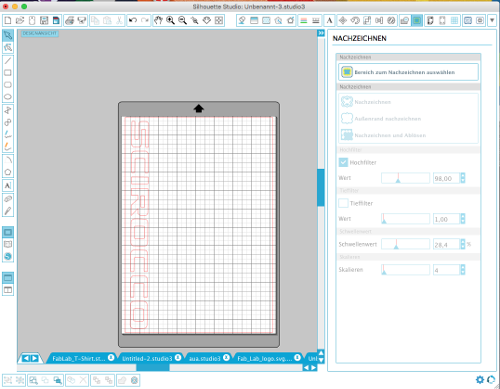Select the Draw a Rectangle tool
The width and height of the screenshot is (500, 389).
click(x=8, y=73)
